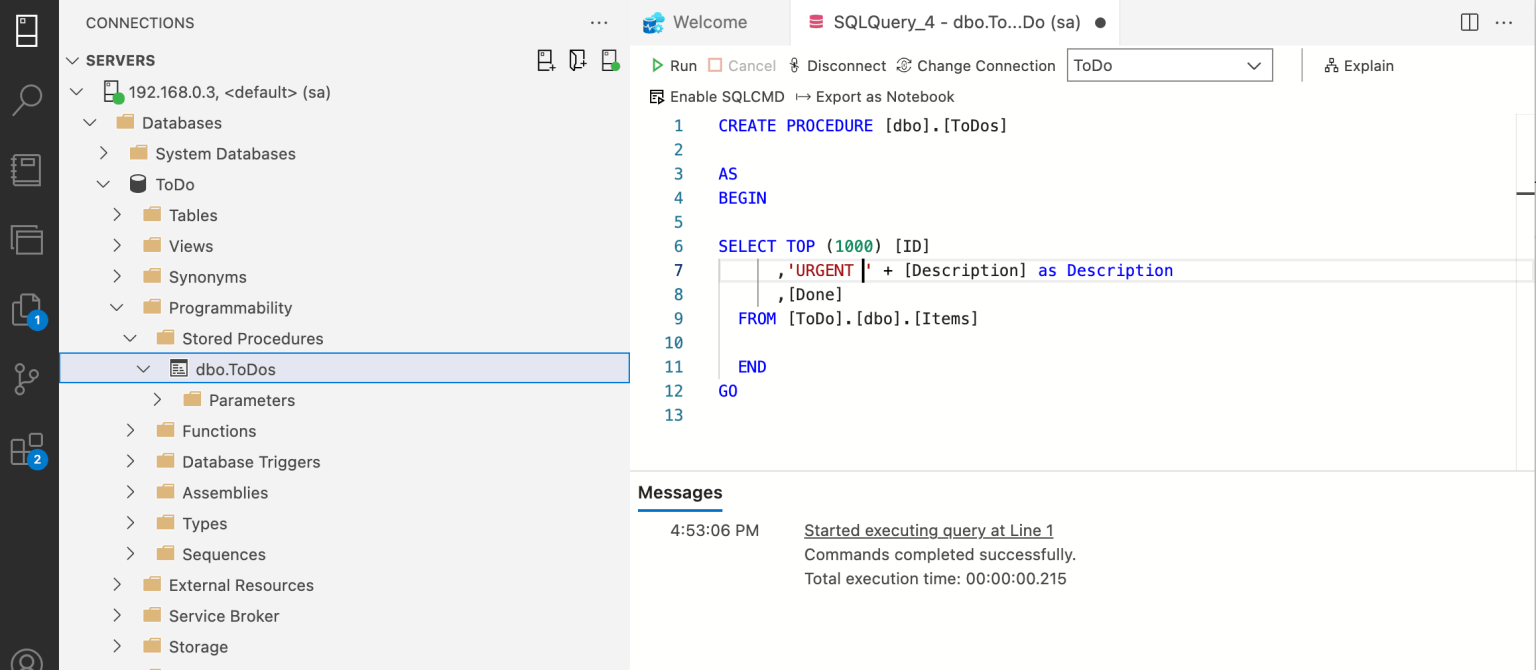Image resolution: width=1536 pixels, height=670 pixels.
Task: Select the Messages tab
Action: (x=680, y=492)
